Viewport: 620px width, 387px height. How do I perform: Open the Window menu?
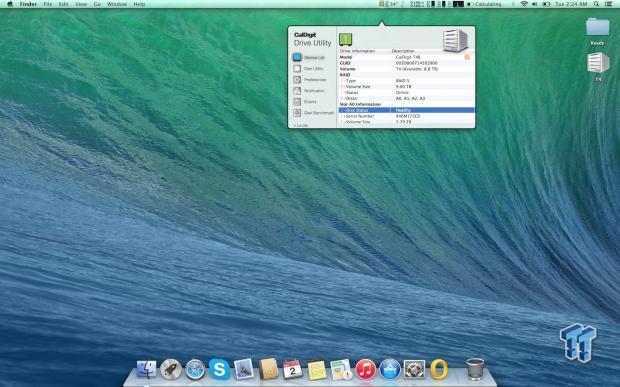[x=117, y=4]
